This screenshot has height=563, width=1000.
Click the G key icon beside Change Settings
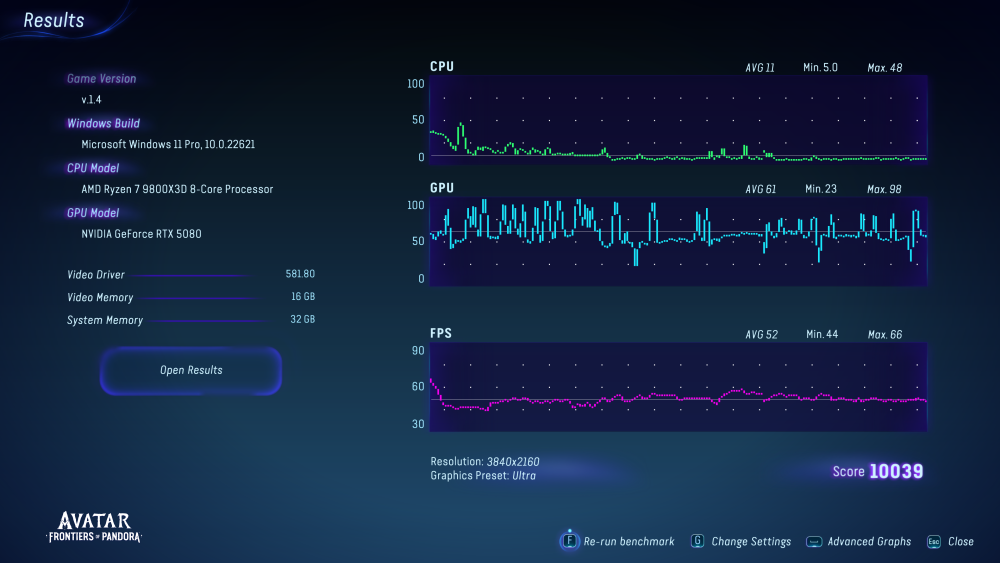pyautogui.click(x=697, y=541)
